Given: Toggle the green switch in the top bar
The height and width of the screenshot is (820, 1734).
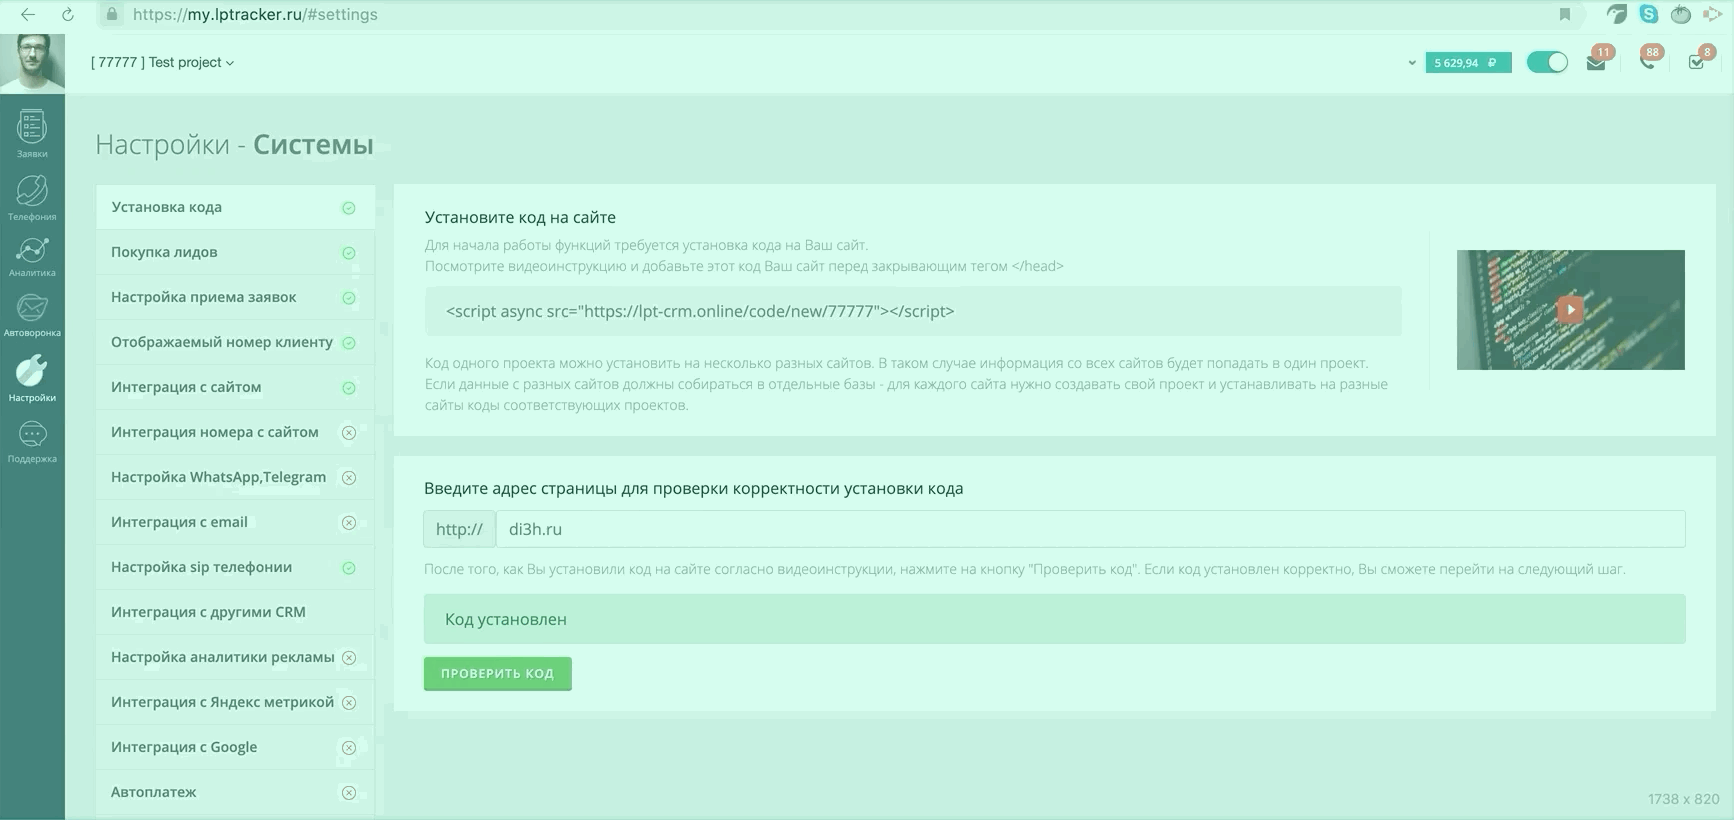Looking at the screenshot, I should (1547, 62).
